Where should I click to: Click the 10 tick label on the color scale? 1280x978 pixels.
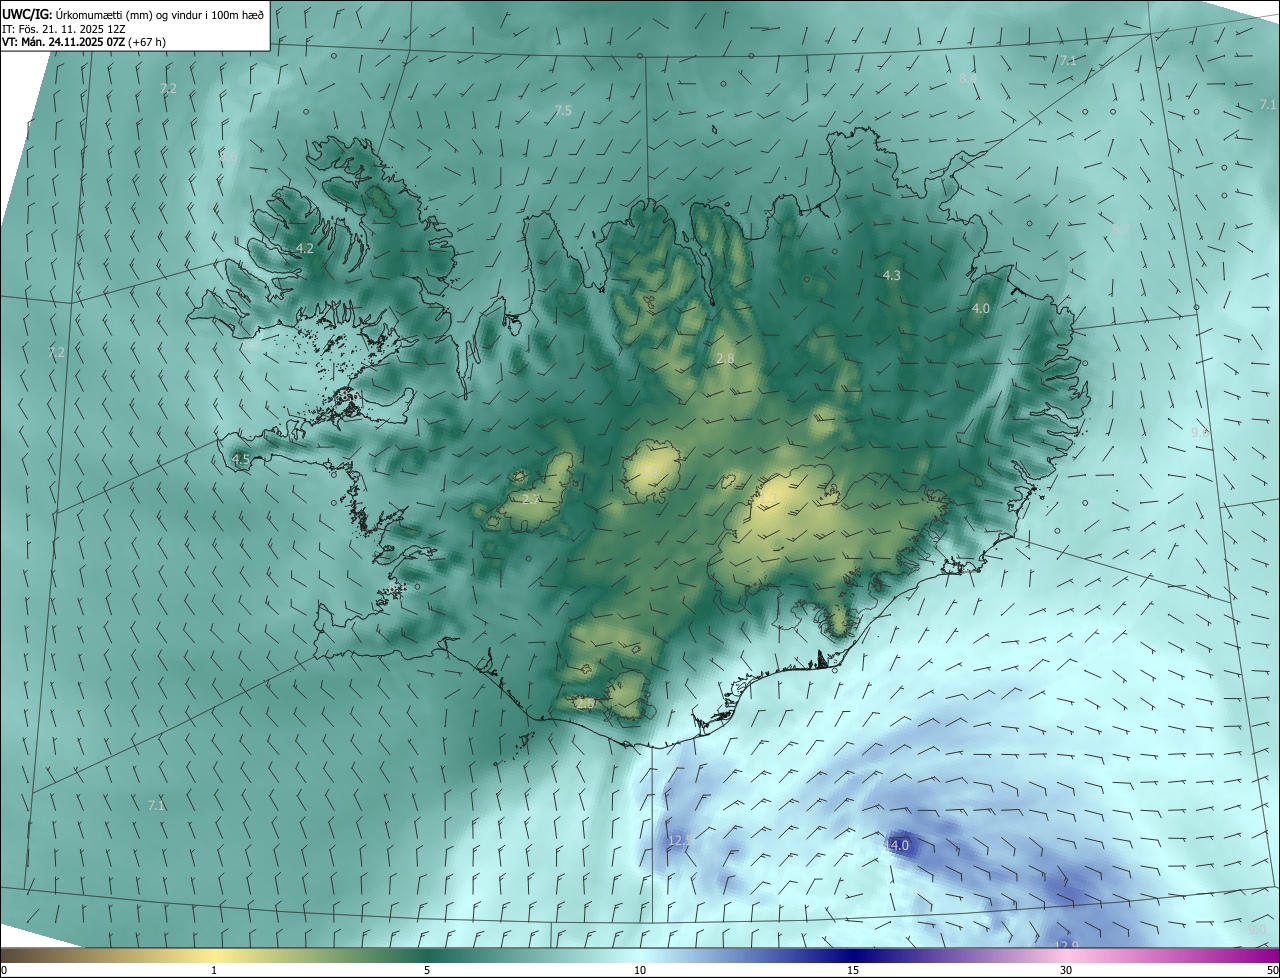coord(640,970)
